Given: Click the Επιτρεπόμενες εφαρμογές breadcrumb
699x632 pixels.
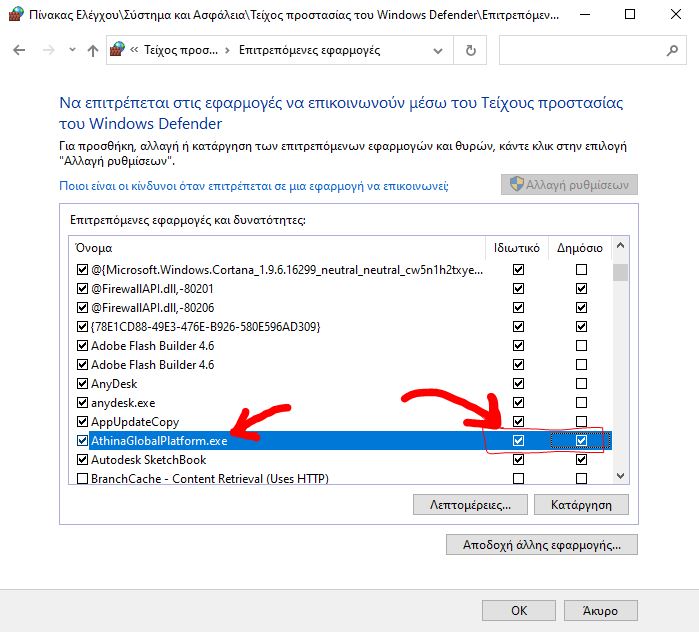Looking at the screenshot, I should click(x=309, y=50).
